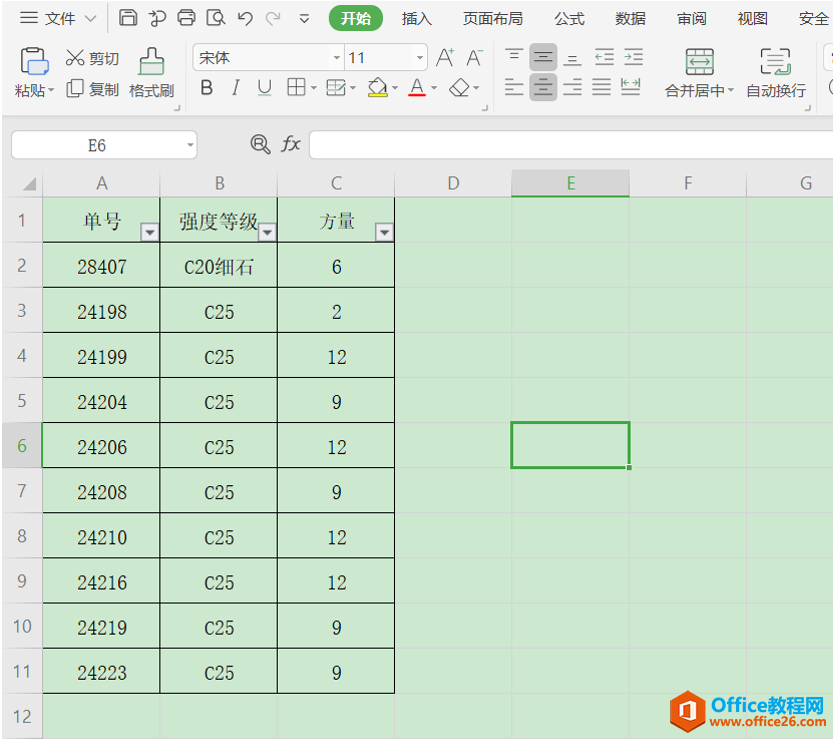Click Merge and Center (合并居中) icon
833x739 pixels.
[700, 62]
